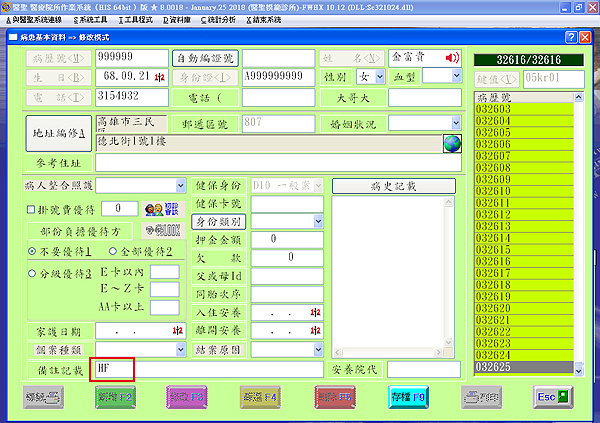
Task: Expand the 病人整合照護 dropdown
Action: coord(180,185)
